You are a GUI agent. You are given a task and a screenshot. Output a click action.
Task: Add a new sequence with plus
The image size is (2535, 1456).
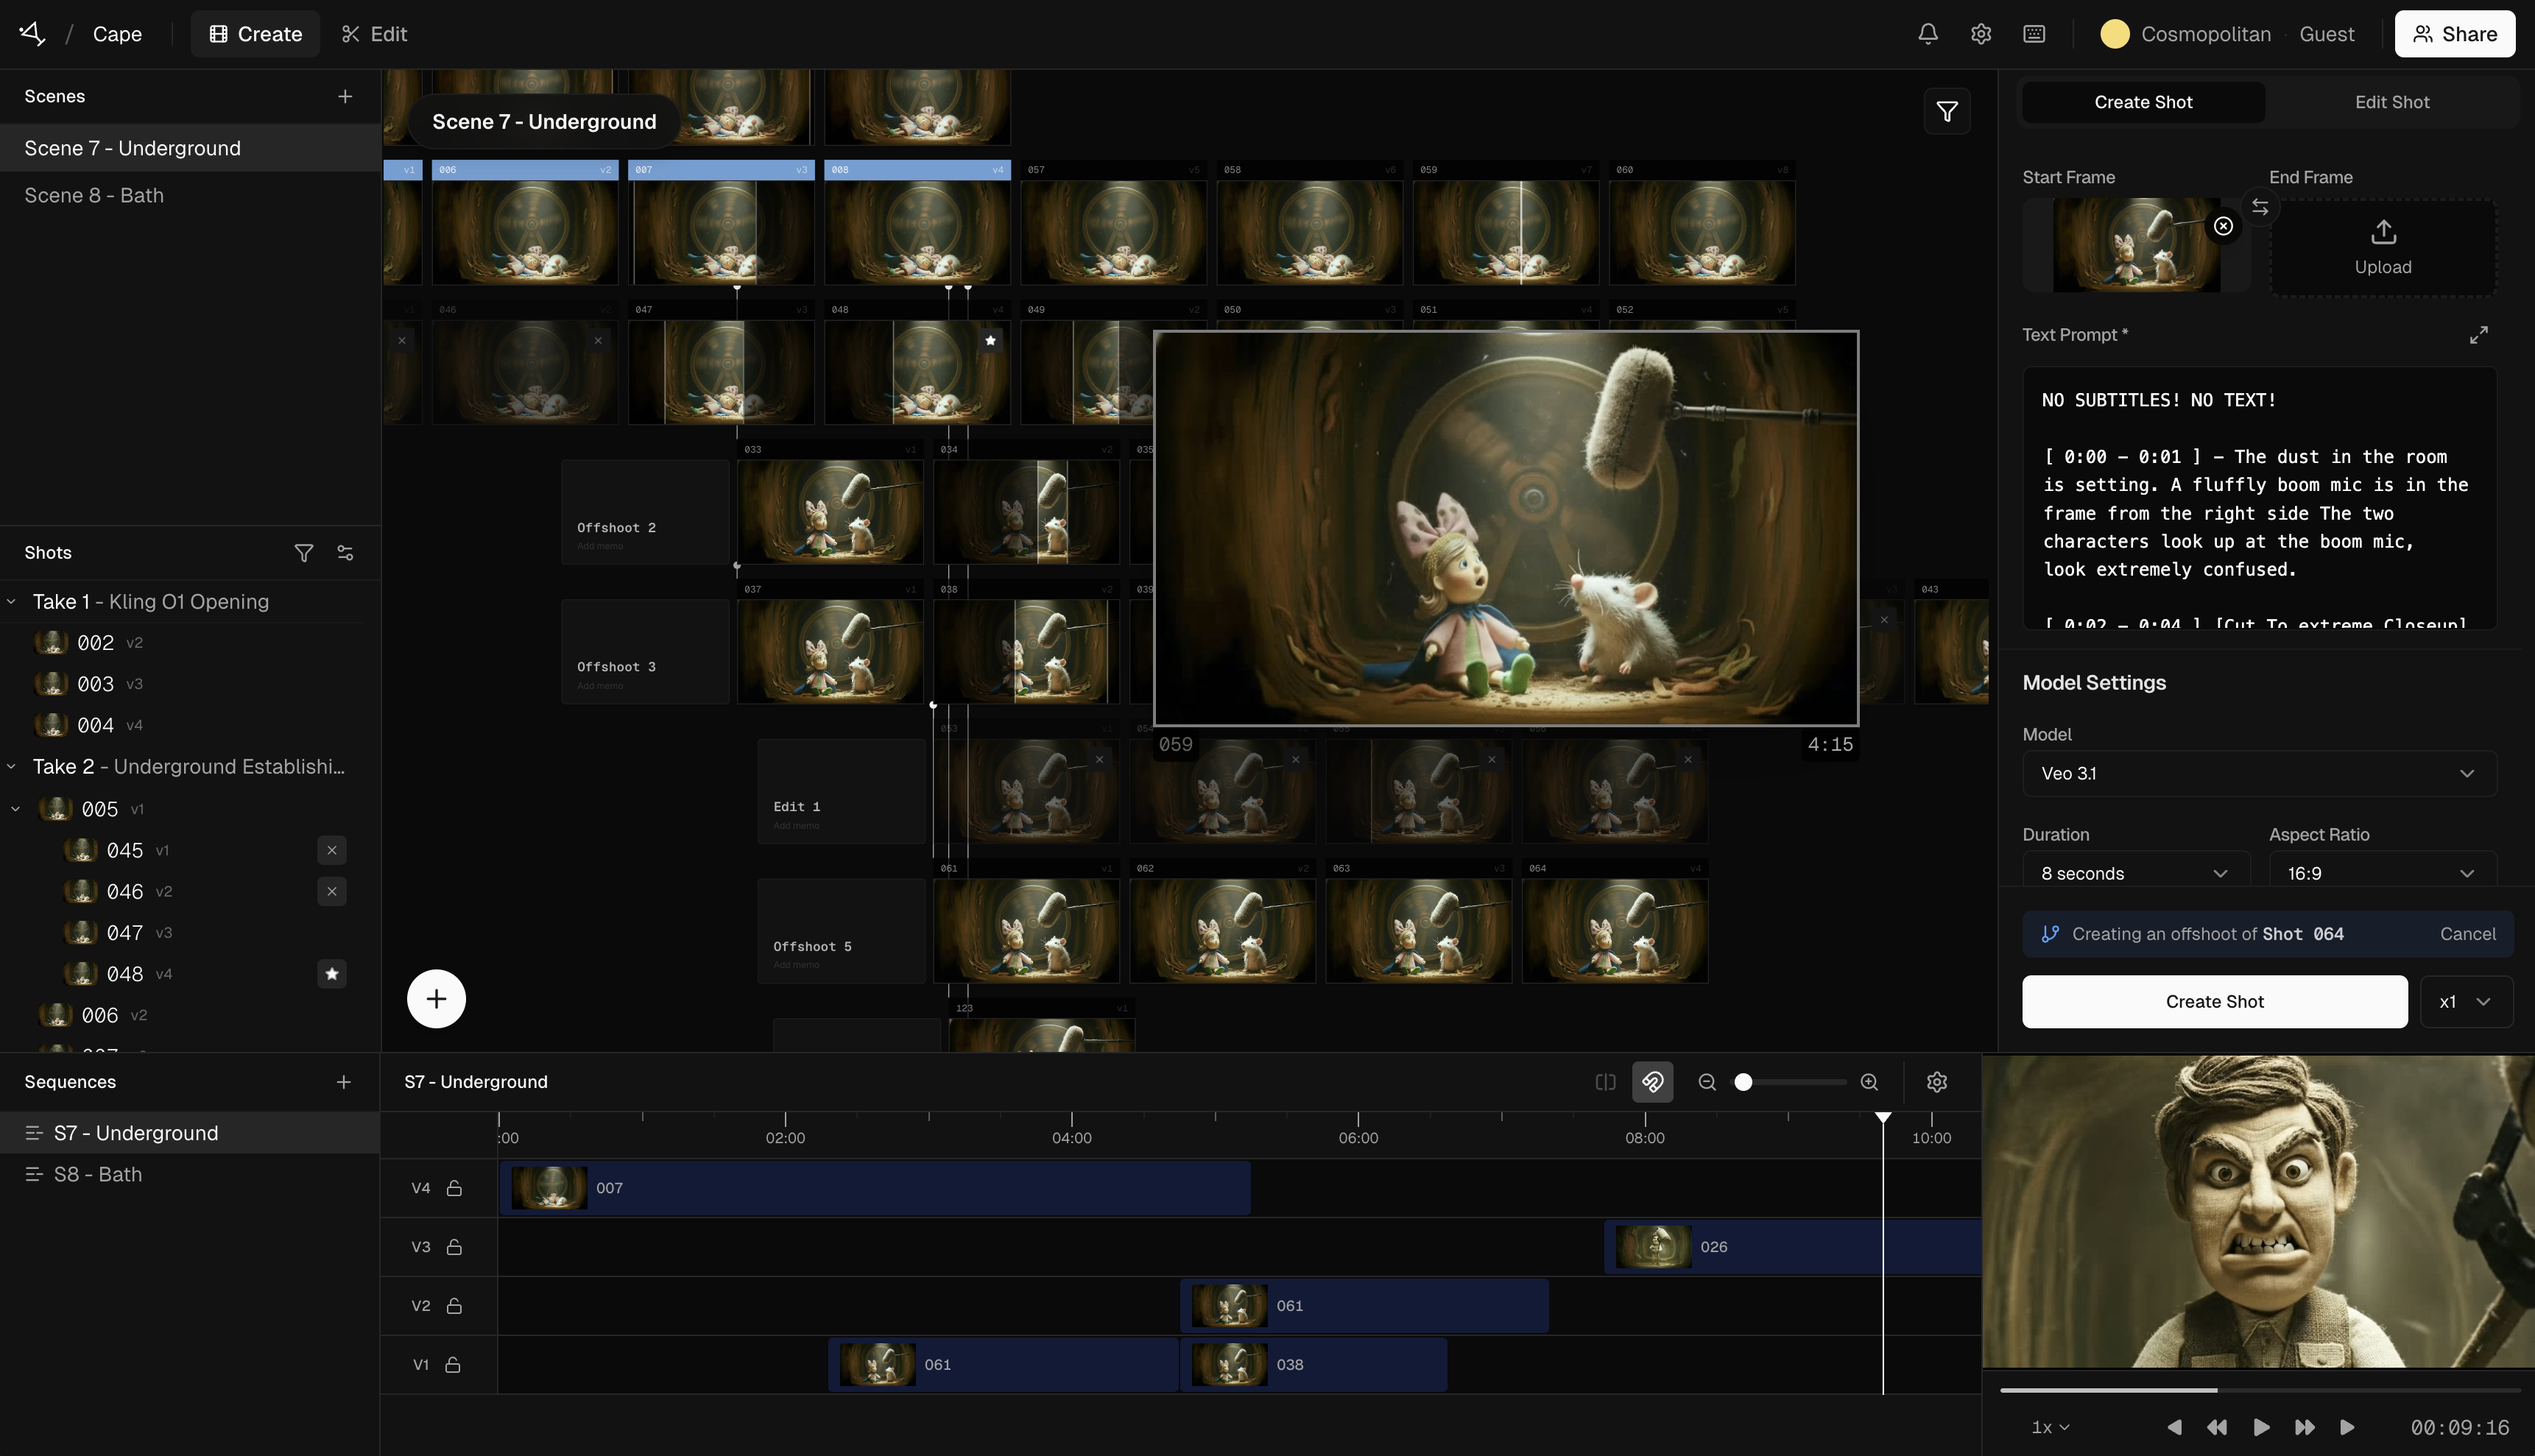pos(343,1082)
